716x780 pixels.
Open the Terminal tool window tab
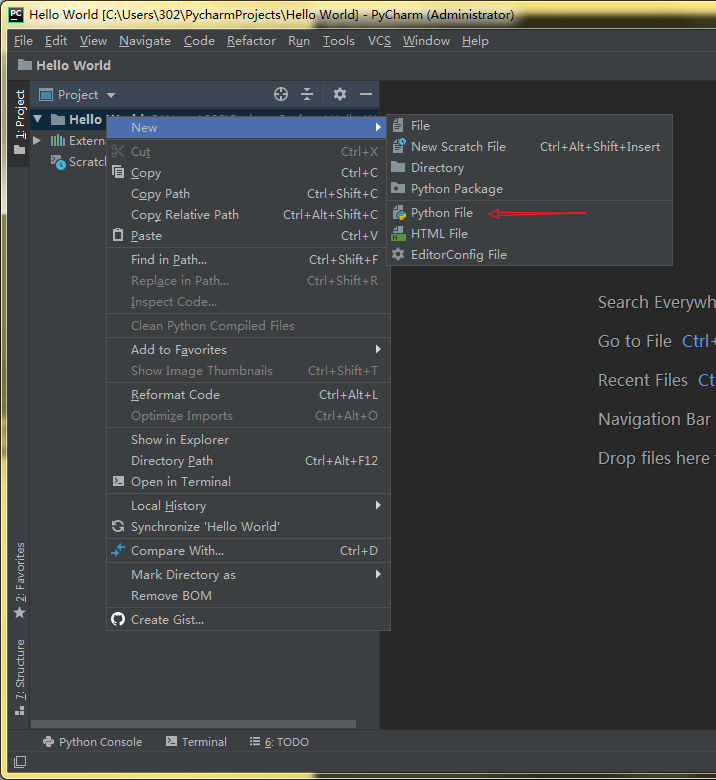tap(196, 742)
